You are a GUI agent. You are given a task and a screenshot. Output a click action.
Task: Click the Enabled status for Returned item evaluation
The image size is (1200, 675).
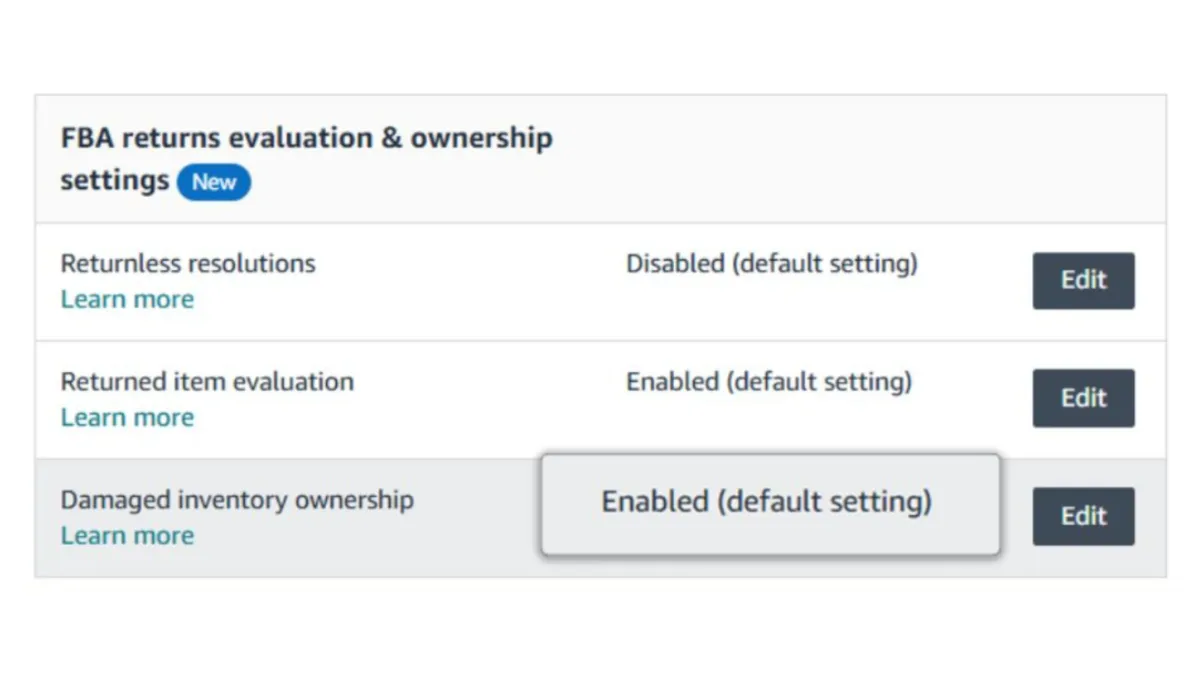click(768, 381)
